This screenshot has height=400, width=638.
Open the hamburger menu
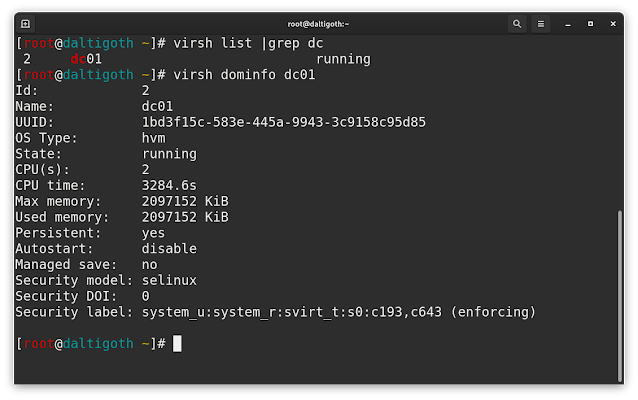[x=541, y=23]
